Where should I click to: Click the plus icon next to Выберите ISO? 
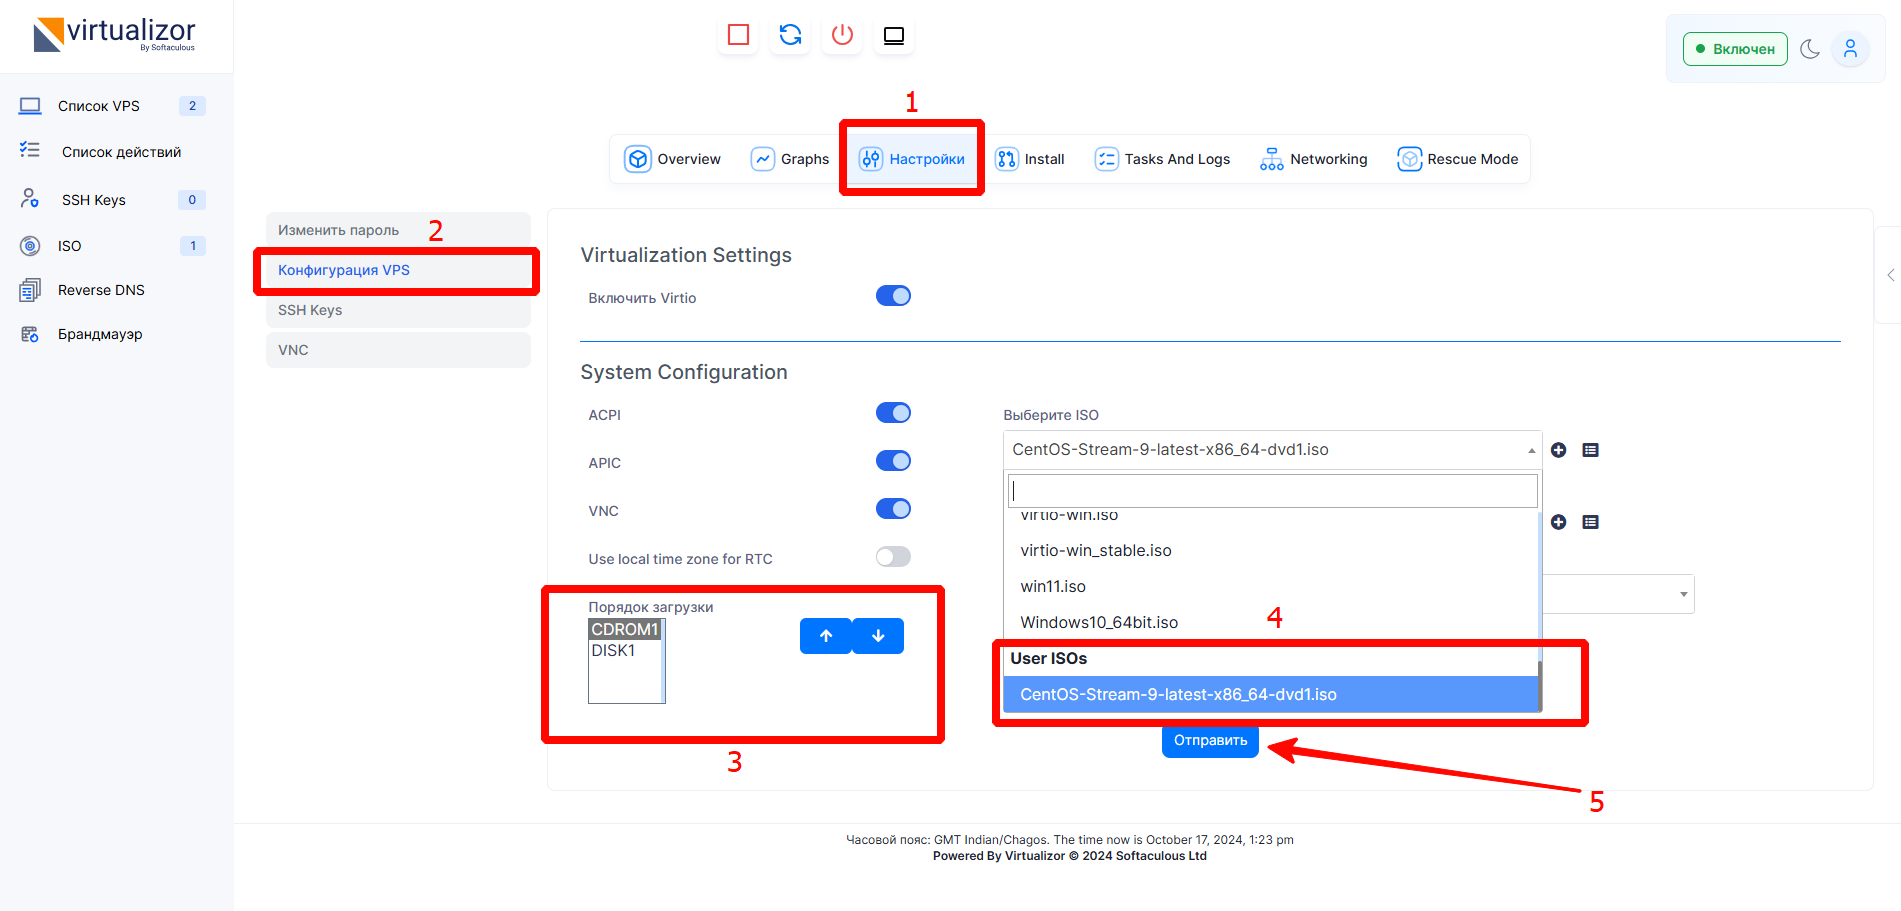[x=1558, y=450]
